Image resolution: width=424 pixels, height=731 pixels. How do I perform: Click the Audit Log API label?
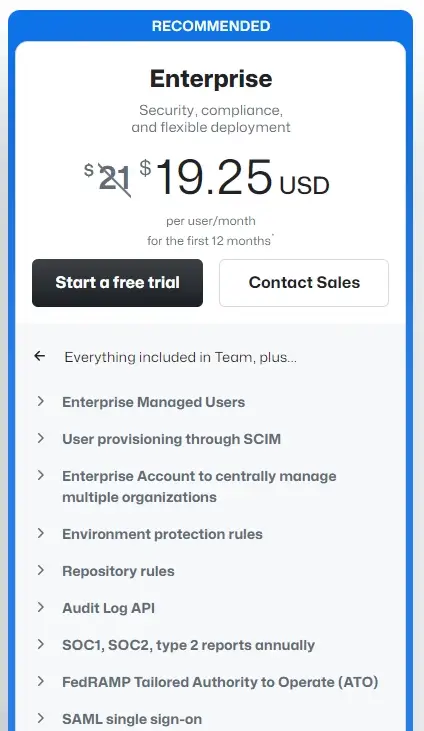tap(109, 608)
